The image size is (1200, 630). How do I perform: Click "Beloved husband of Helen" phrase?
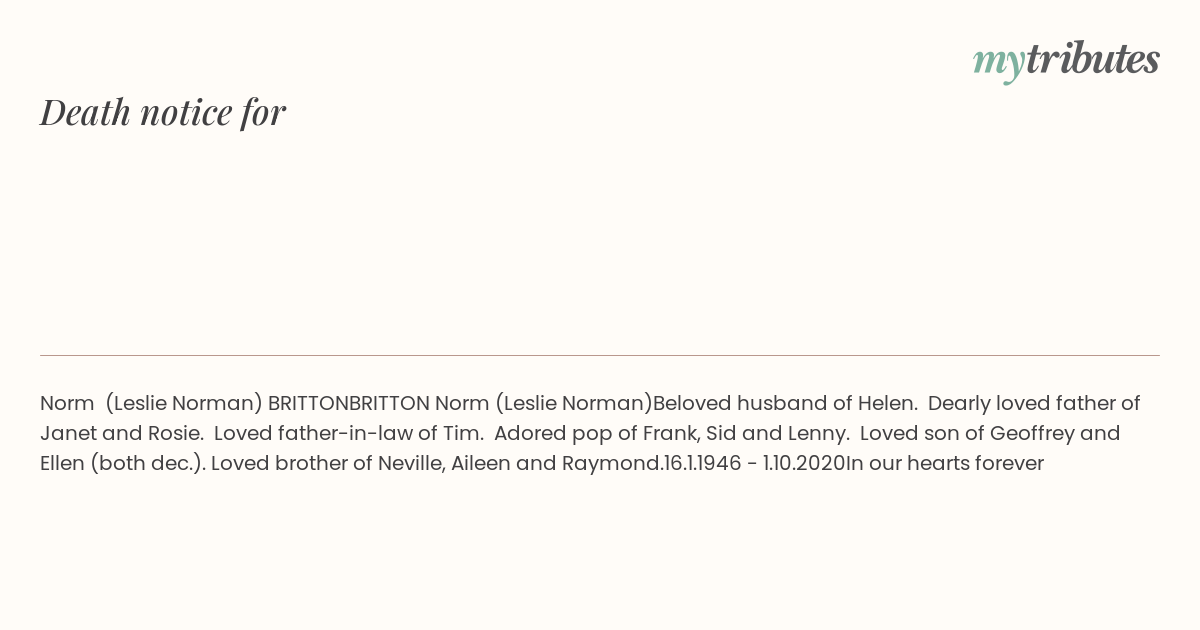(x=783, y=403)
